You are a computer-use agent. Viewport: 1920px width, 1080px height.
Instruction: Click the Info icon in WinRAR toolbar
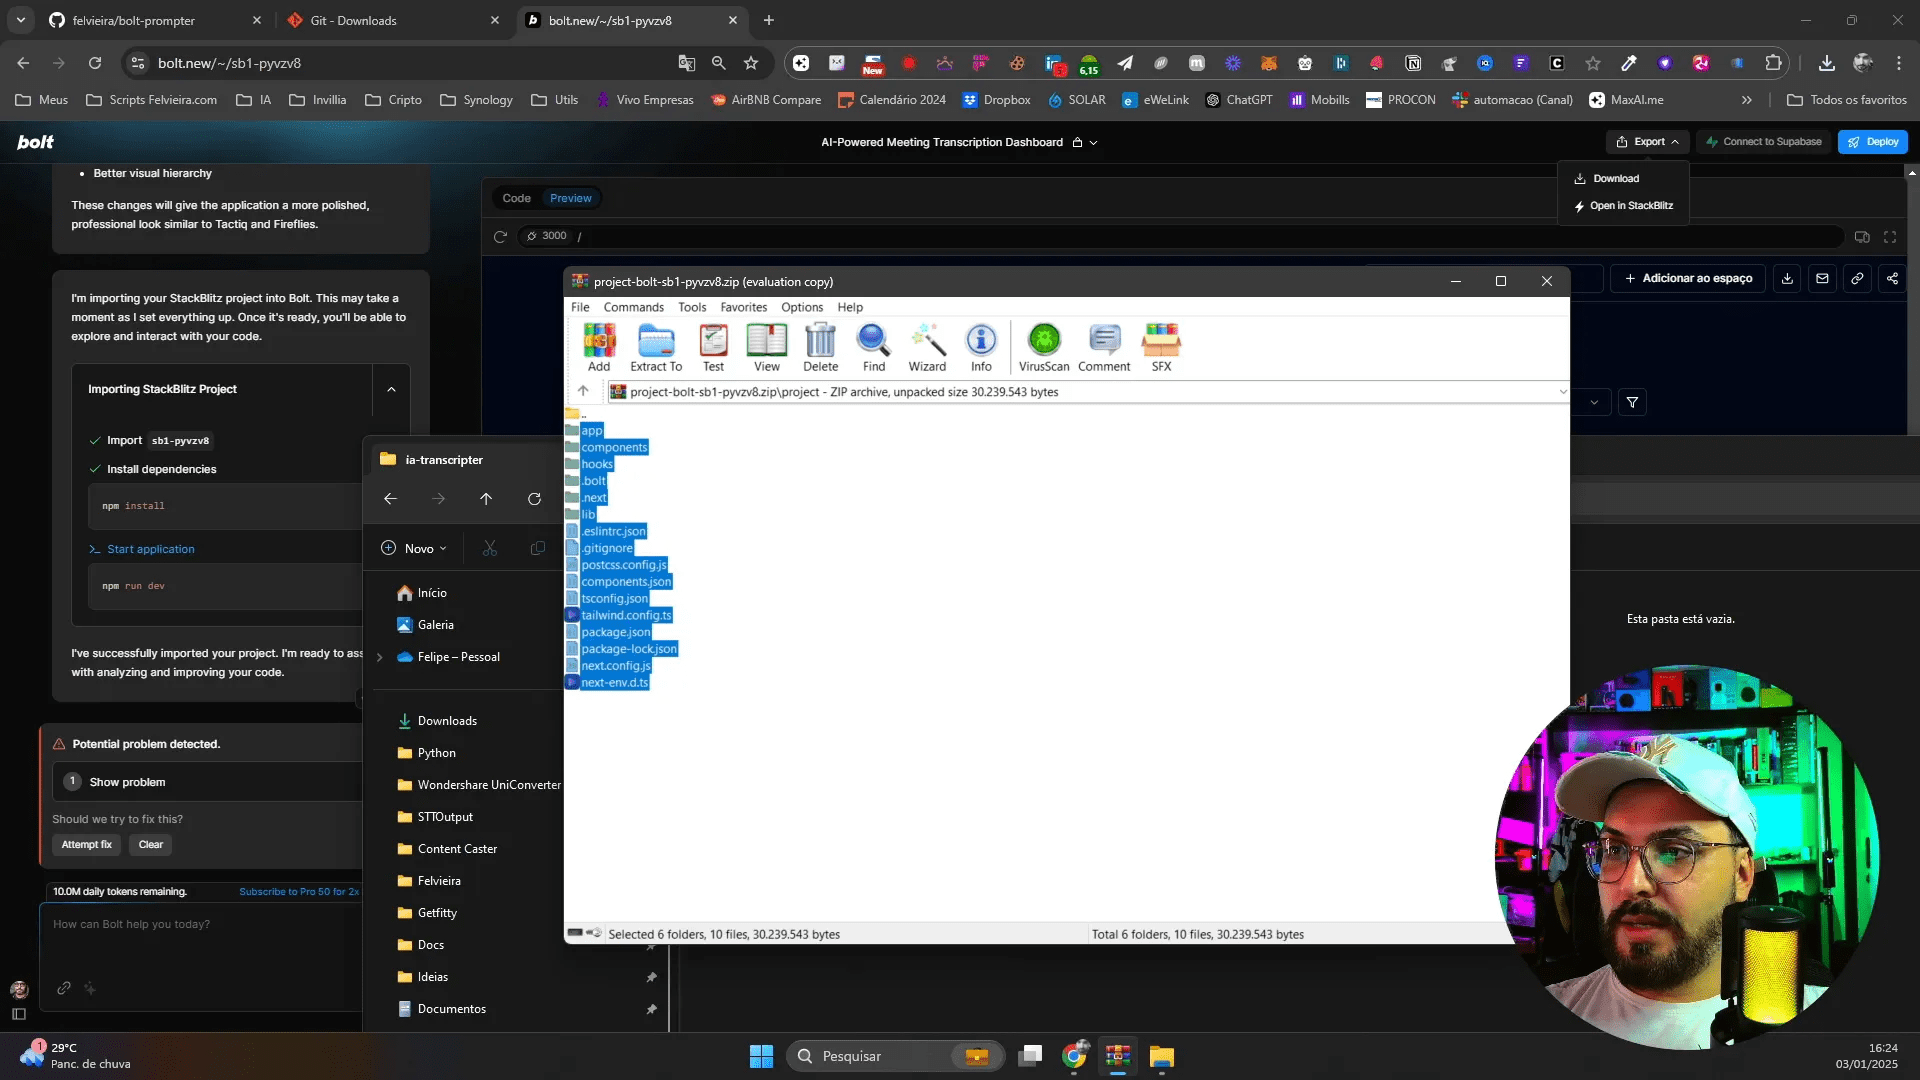click(x=981, y=347)
